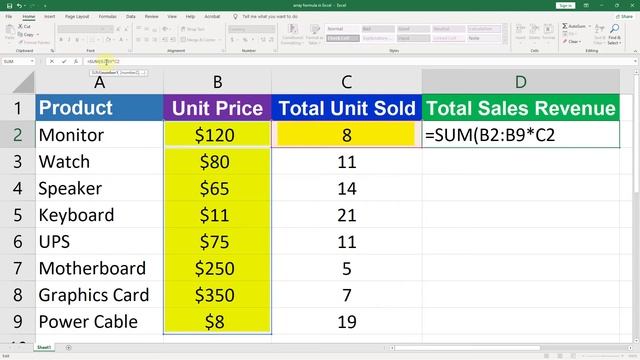Viewport: 640px width, 360px height.
Task: Expand the AutoSum dropdown arrow
Action: click(x=590, y=26)
